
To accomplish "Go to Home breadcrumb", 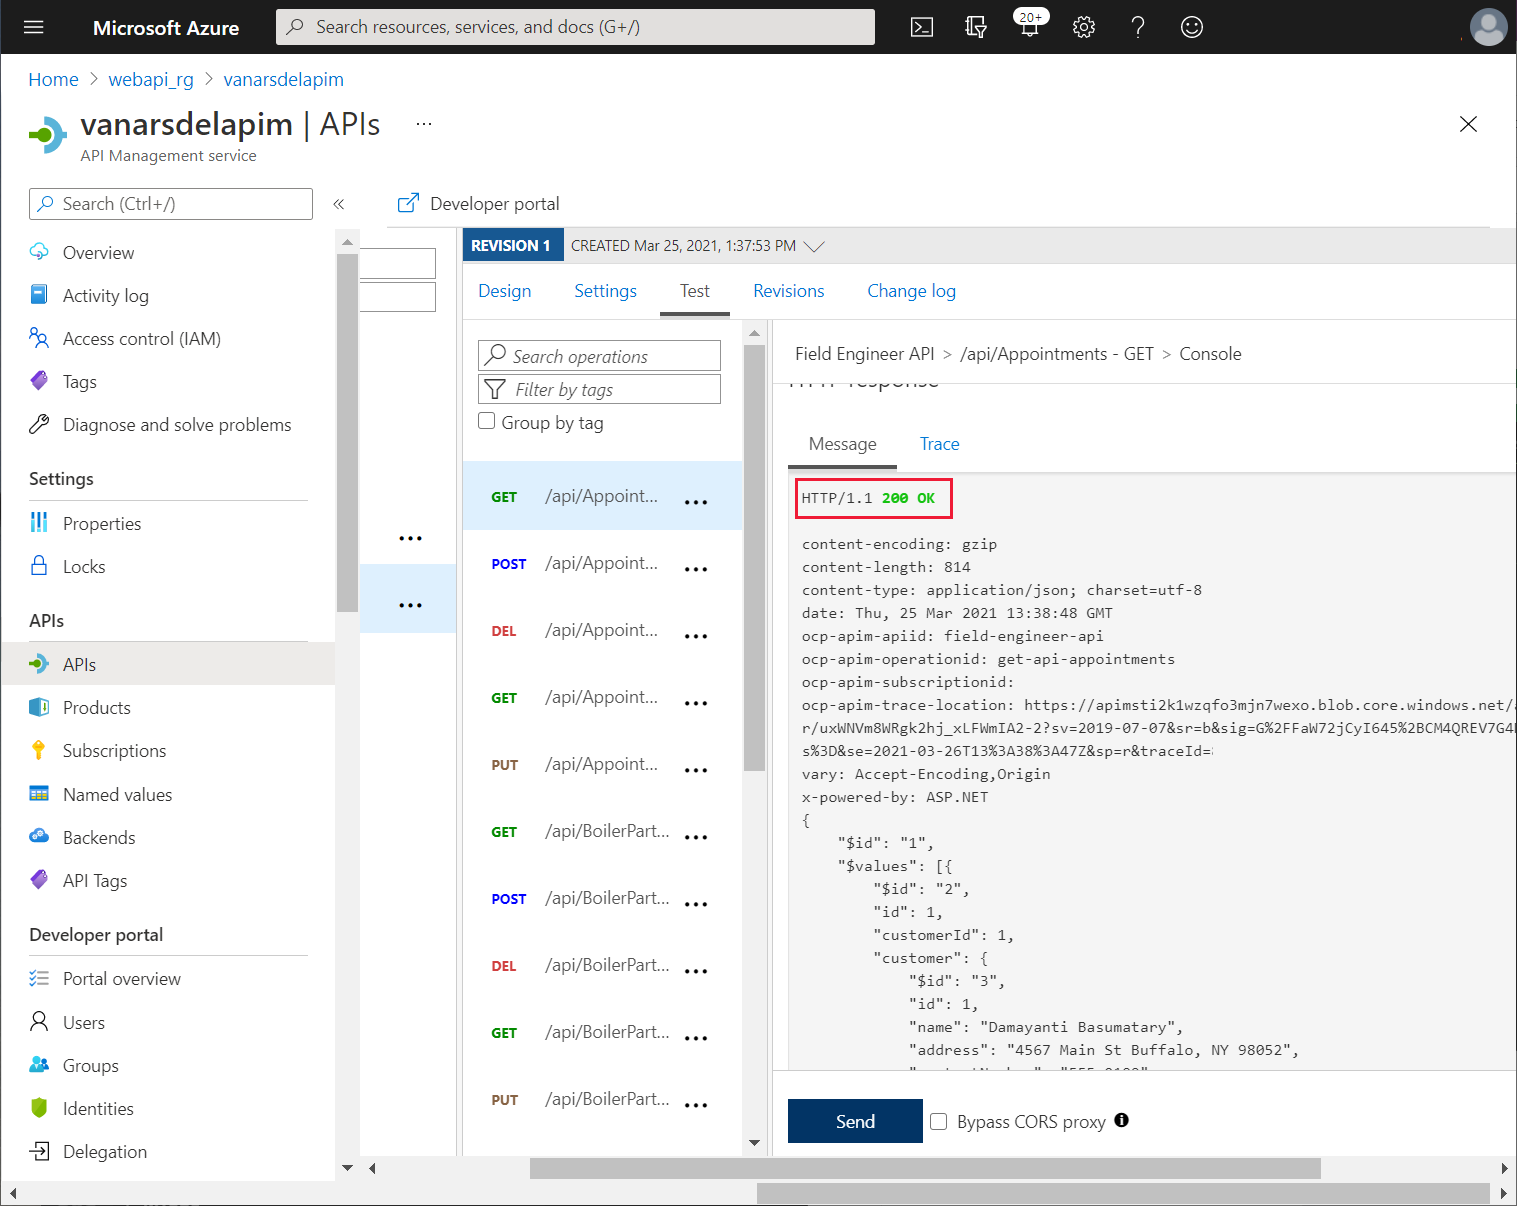I will point(53,79).
